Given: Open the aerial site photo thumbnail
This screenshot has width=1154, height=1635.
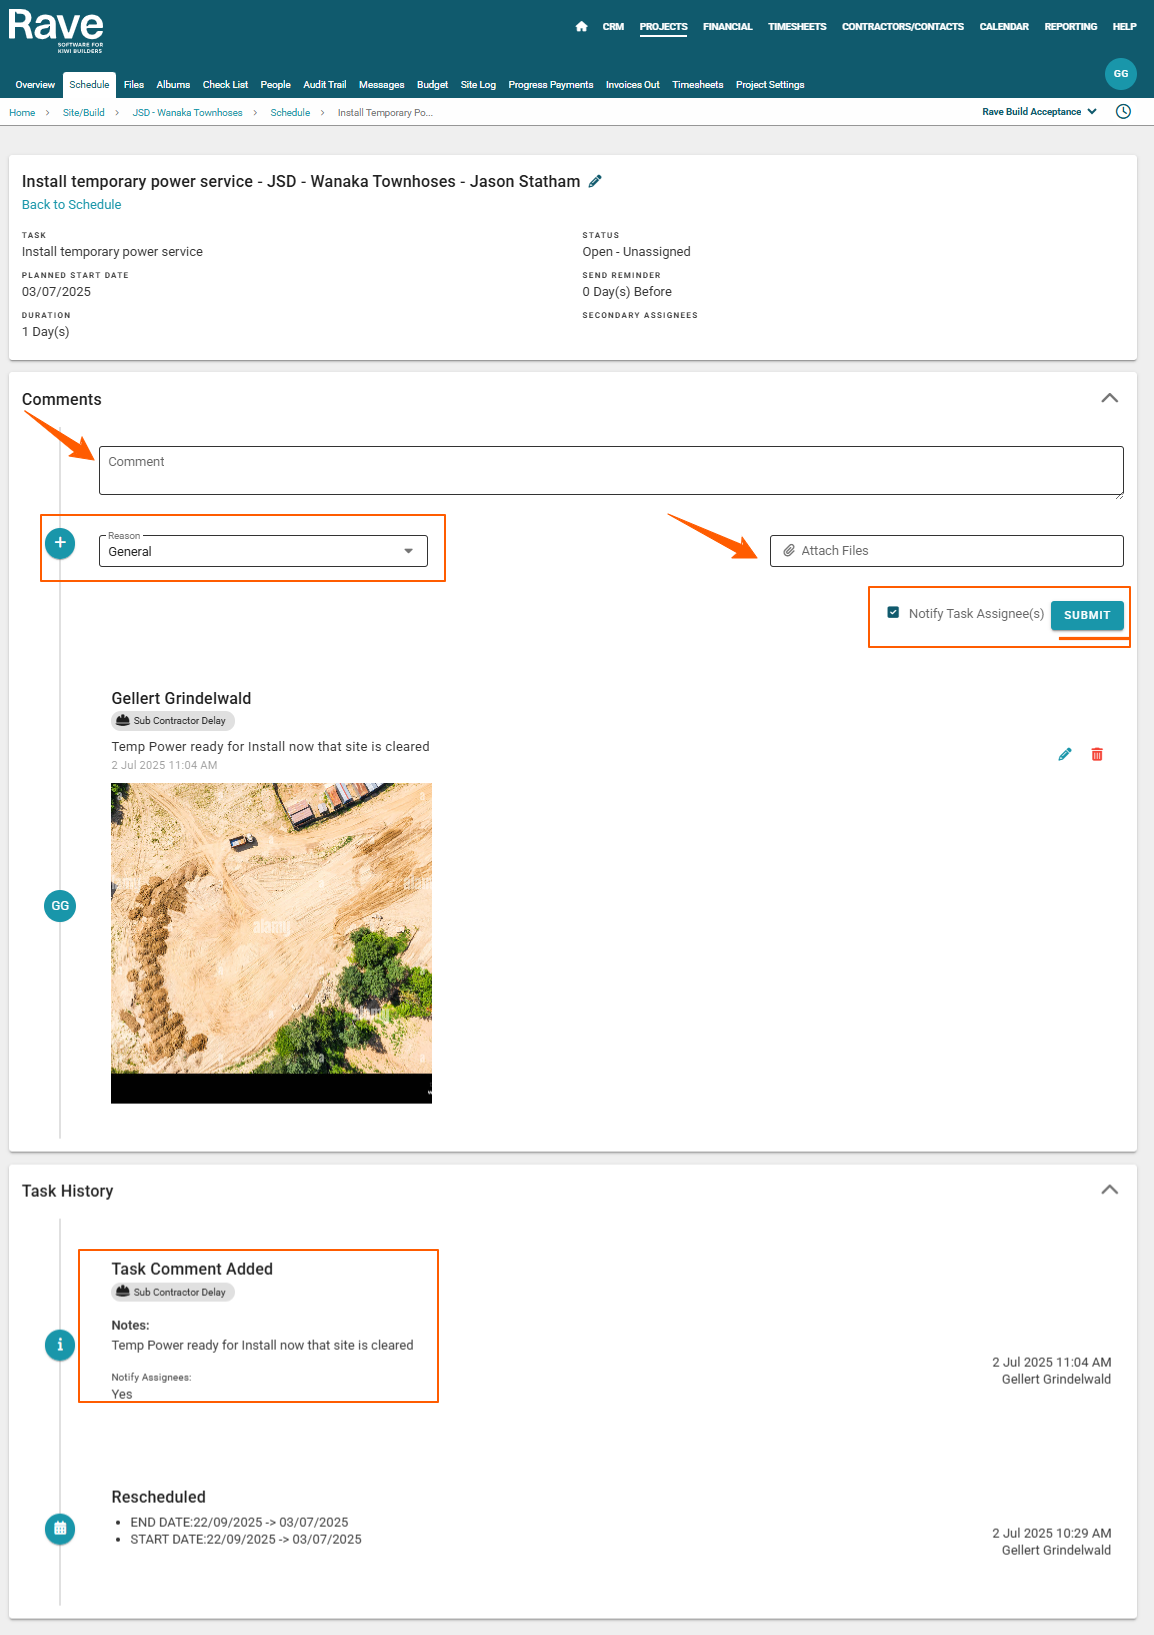Looking at the screenshot, I should coord(271,943).
